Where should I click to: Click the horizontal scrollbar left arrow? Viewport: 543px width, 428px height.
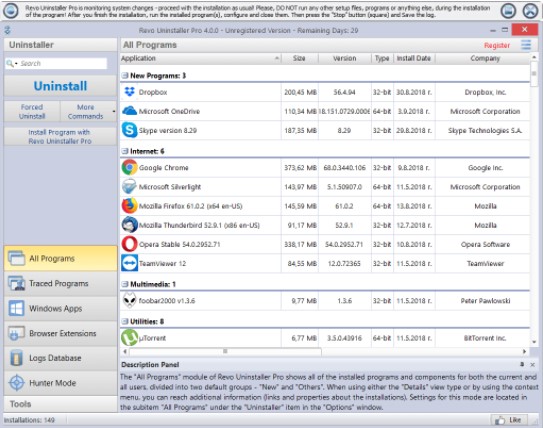125,351
